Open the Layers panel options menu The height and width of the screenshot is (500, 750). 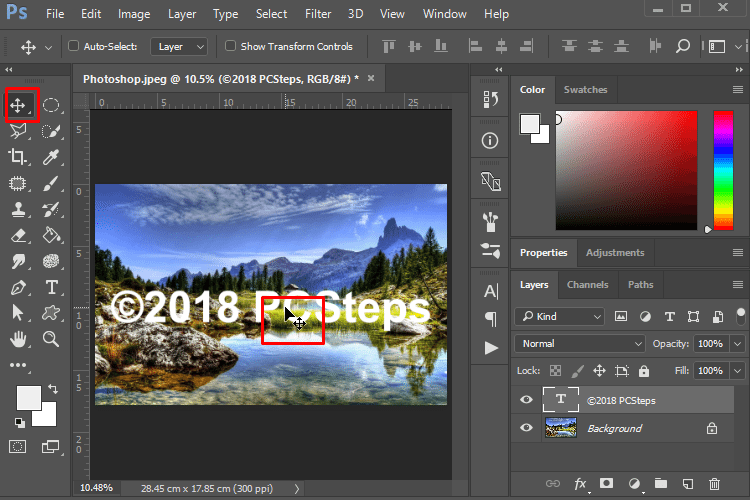tap(738, 285)
